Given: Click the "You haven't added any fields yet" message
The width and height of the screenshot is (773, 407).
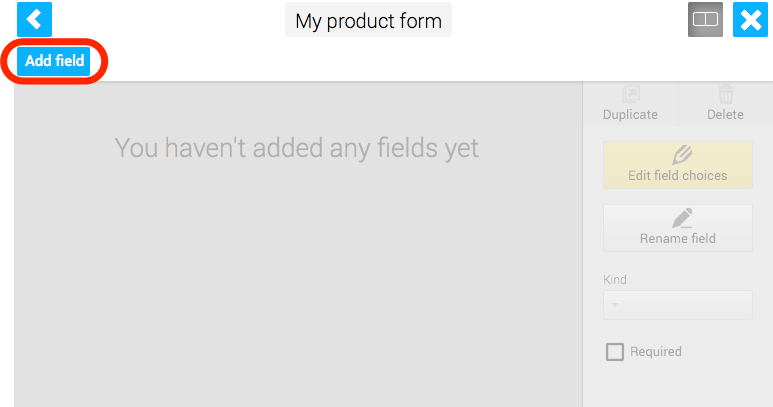Looking at the screenshot, I should click(x=297, y=148).
